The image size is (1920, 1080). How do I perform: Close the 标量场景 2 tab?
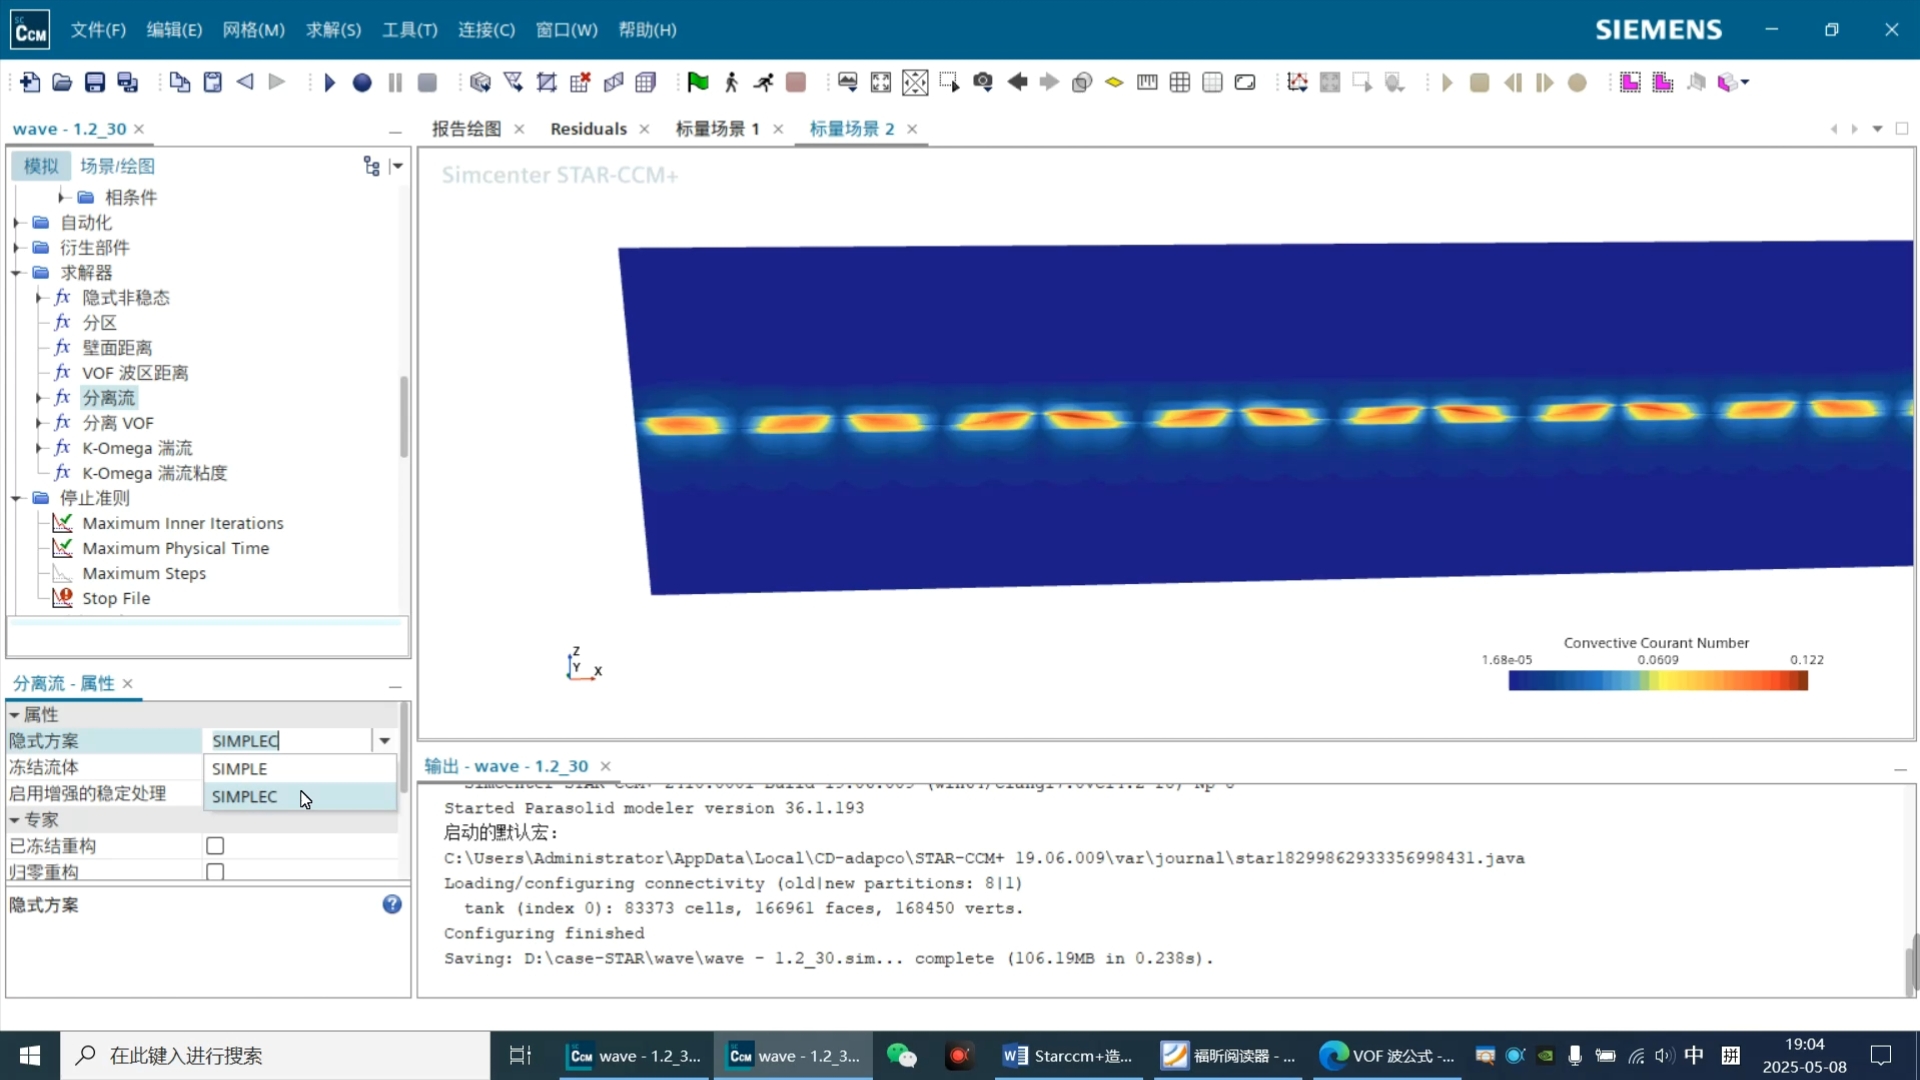pos(912,129)
